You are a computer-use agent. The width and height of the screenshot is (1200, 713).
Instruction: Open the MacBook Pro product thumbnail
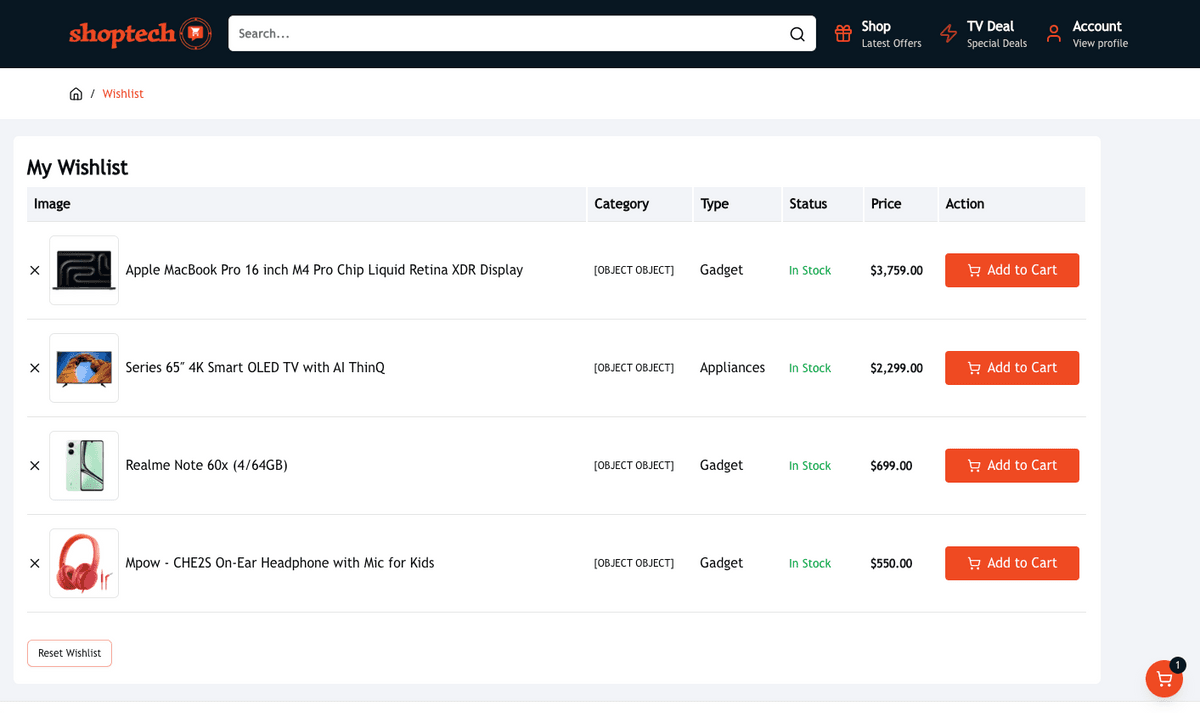[x=84, y=270]
